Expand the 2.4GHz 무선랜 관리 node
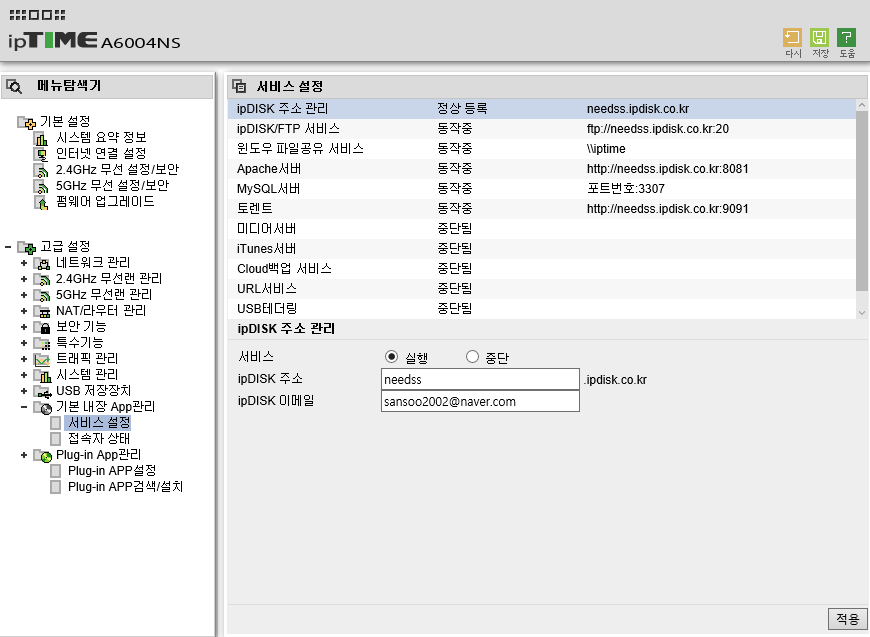 pos(24,279)
